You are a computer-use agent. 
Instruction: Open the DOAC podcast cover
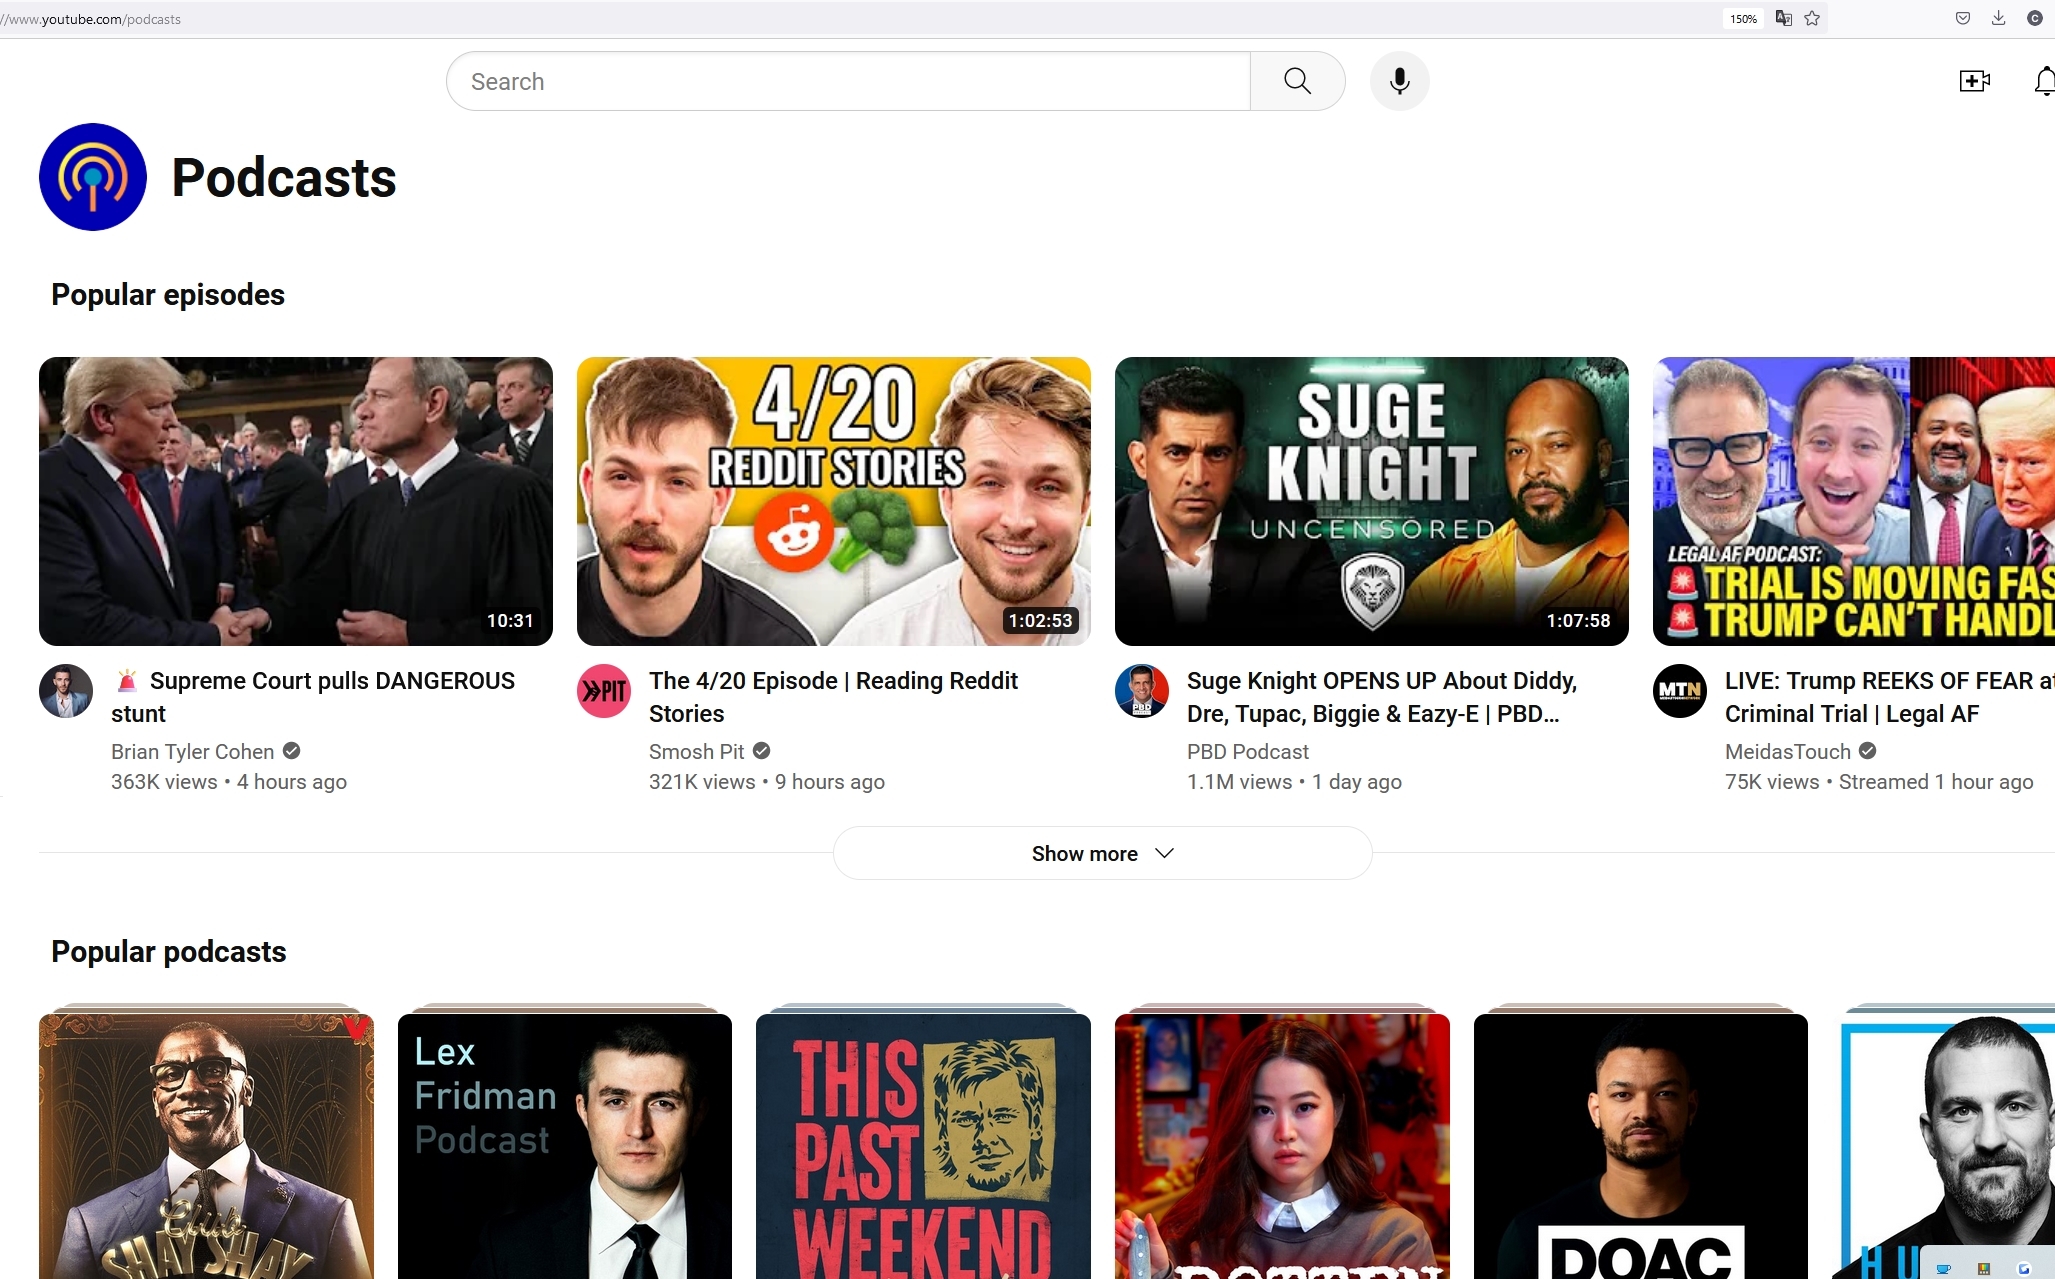[x=1641, y=1146]
